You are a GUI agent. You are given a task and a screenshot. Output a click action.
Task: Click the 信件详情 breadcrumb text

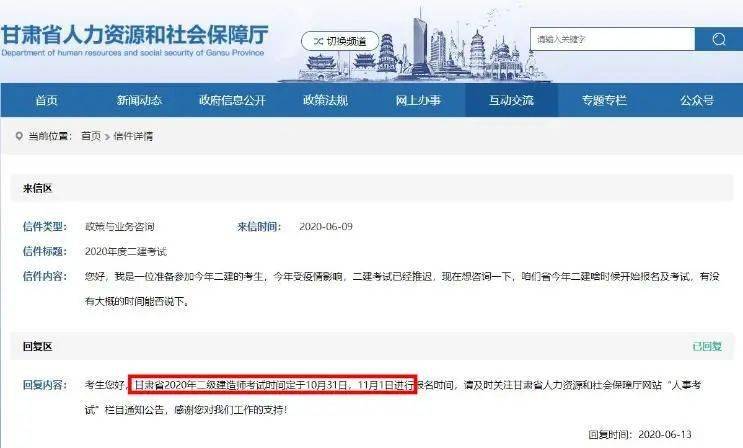click(133, 137)
